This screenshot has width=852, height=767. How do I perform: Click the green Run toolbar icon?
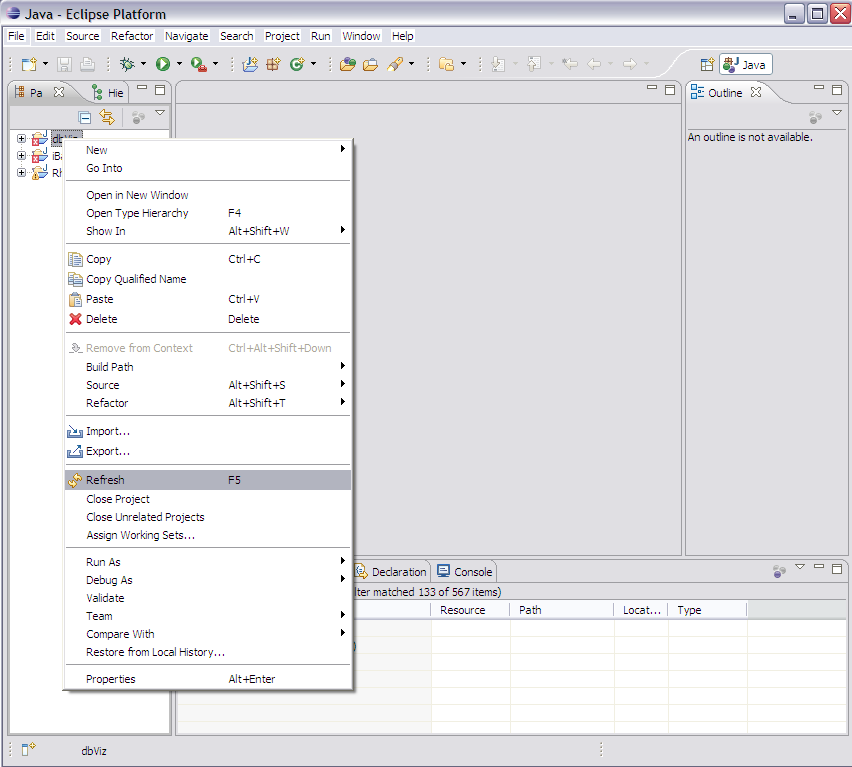(162, 64)
